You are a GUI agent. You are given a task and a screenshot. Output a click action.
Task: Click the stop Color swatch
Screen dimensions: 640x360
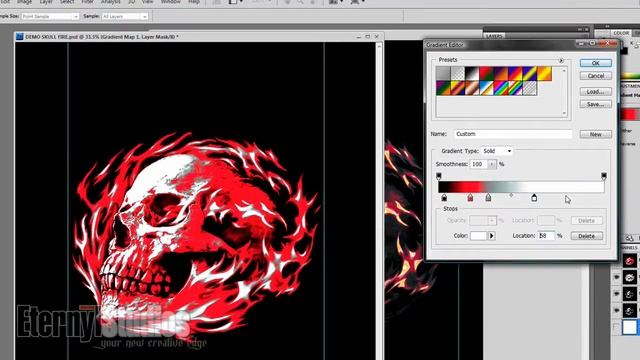pyautogui.click(x=478, y=236)
